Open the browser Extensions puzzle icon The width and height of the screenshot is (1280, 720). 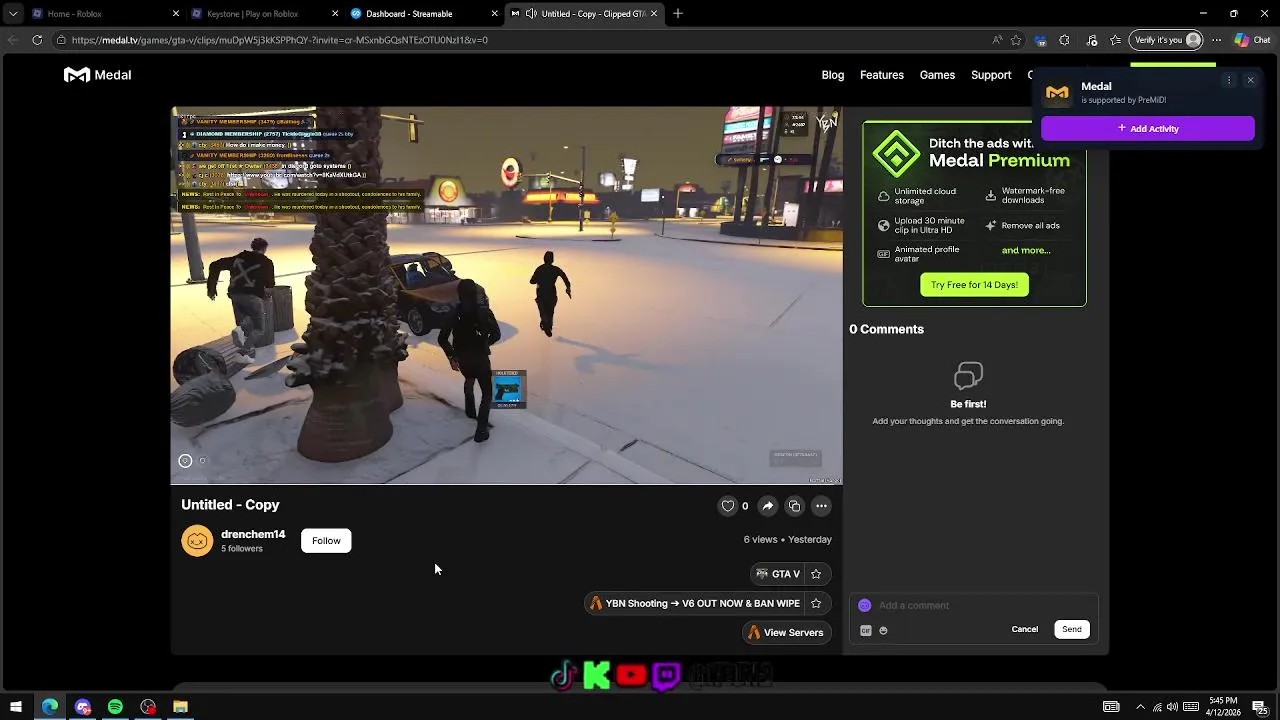(x=1064, y=40)
